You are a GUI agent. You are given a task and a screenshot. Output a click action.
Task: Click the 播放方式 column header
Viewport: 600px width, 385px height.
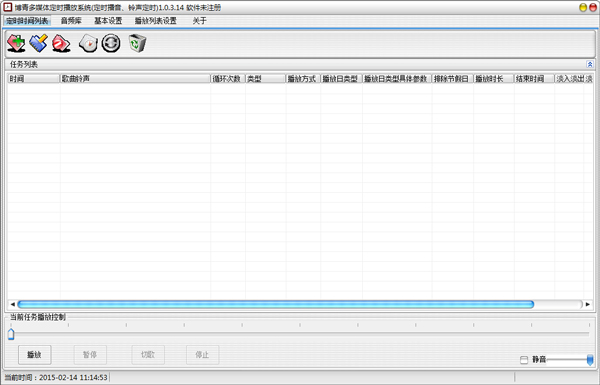pos(303,78)
